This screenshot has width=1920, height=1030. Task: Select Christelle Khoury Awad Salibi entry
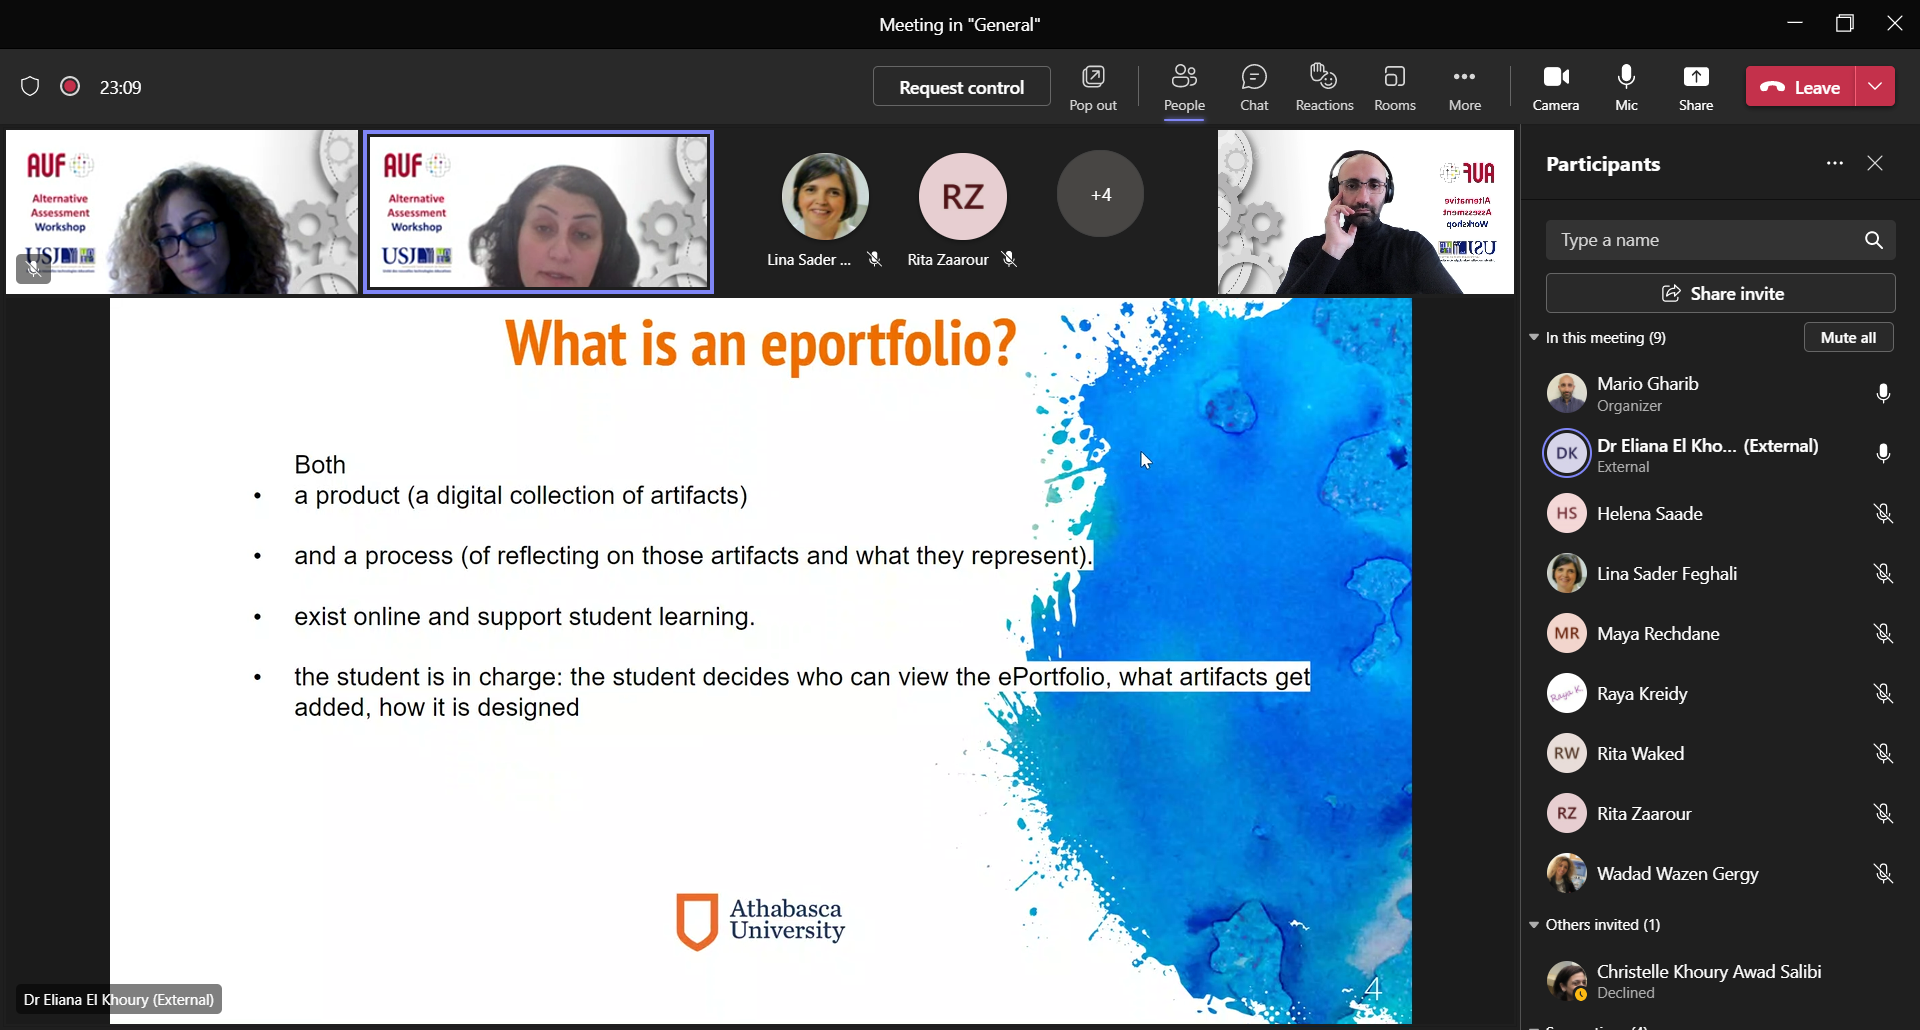(x=1720, y=981)
